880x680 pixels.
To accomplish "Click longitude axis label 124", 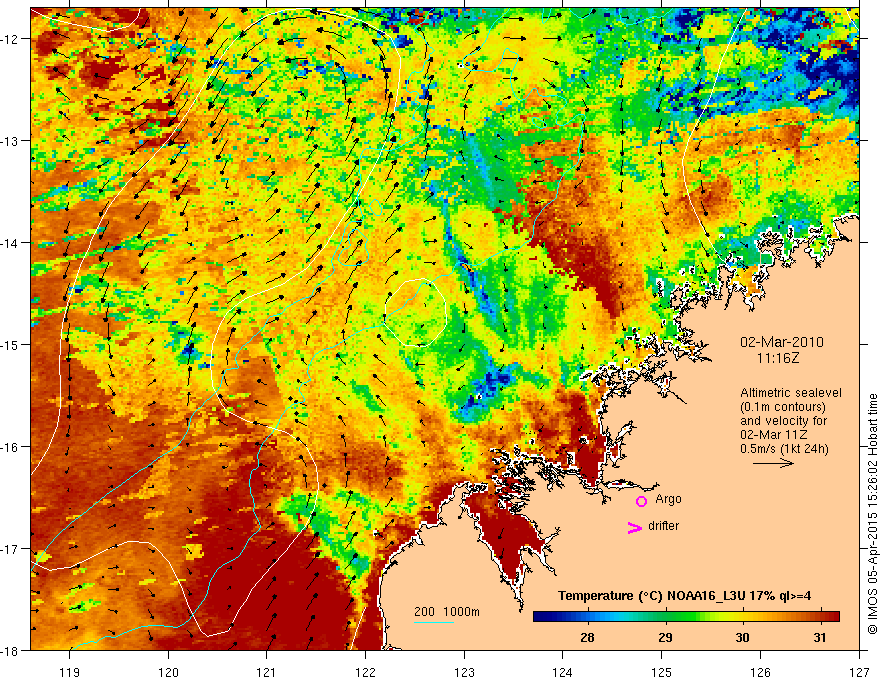I will pyautogui.click(x=563, y=672).
